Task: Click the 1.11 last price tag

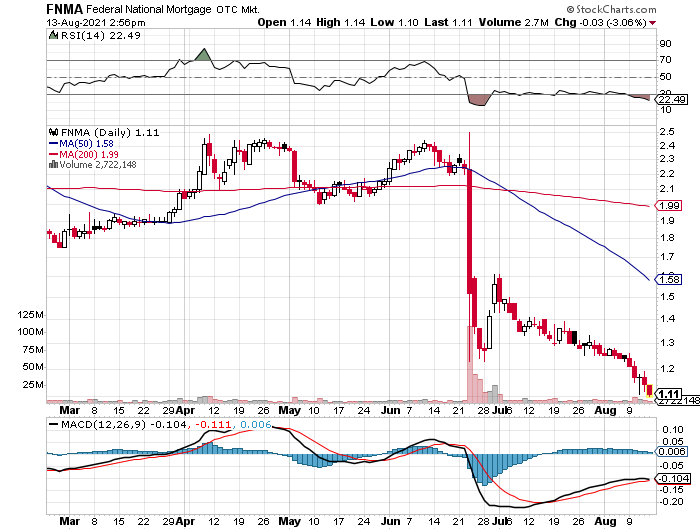Action: (668, 394)
